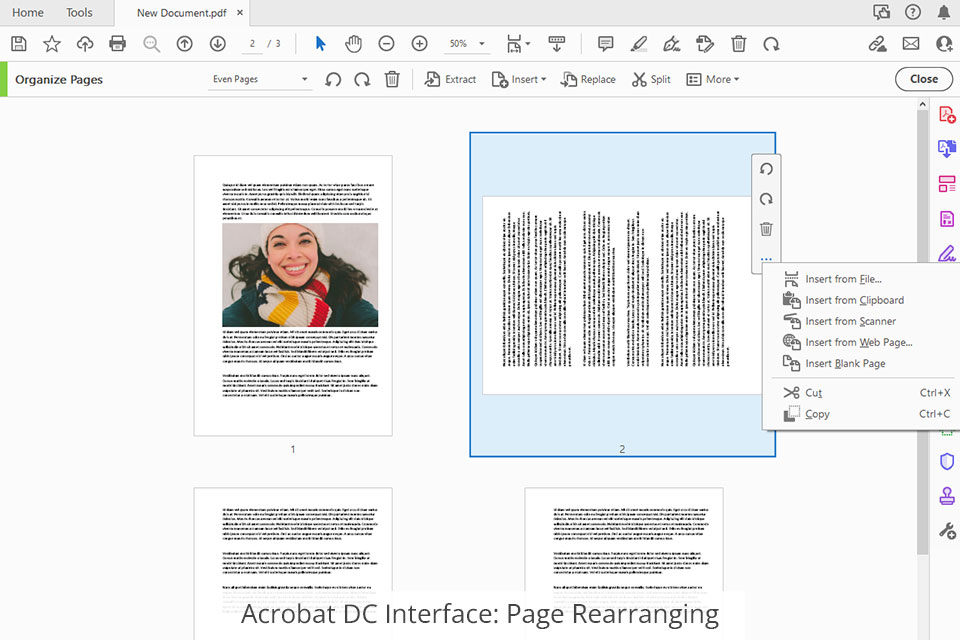Select the New Document.pdf tab

point(181,13)
